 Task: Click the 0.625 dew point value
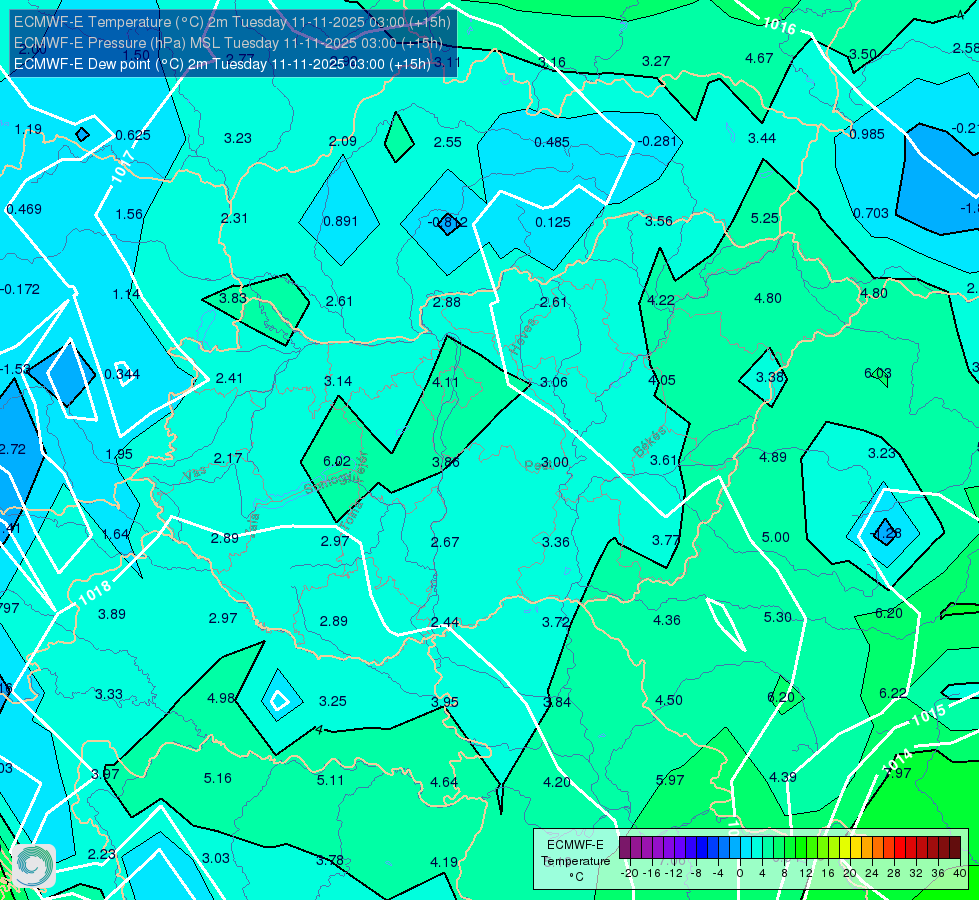133,136
